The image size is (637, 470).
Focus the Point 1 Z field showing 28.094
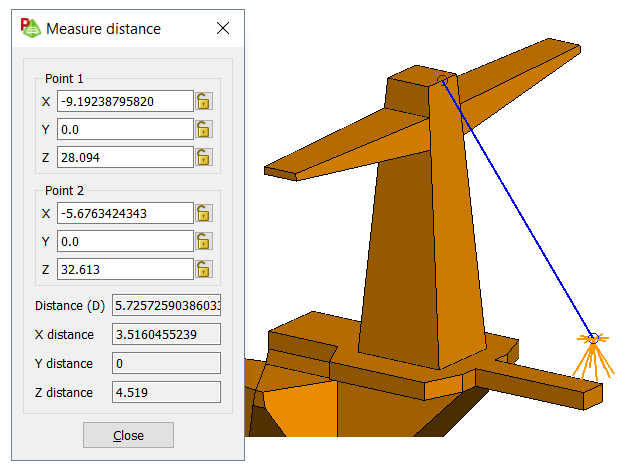coord(125,157)
